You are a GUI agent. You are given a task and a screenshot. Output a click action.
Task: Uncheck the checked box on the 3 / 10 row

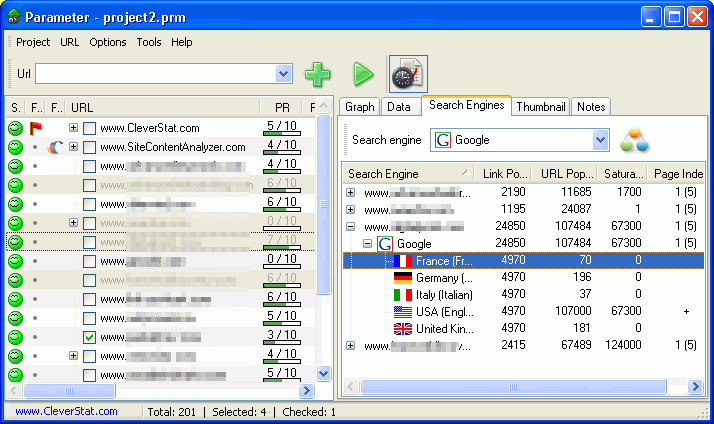[x=89, y=337]
